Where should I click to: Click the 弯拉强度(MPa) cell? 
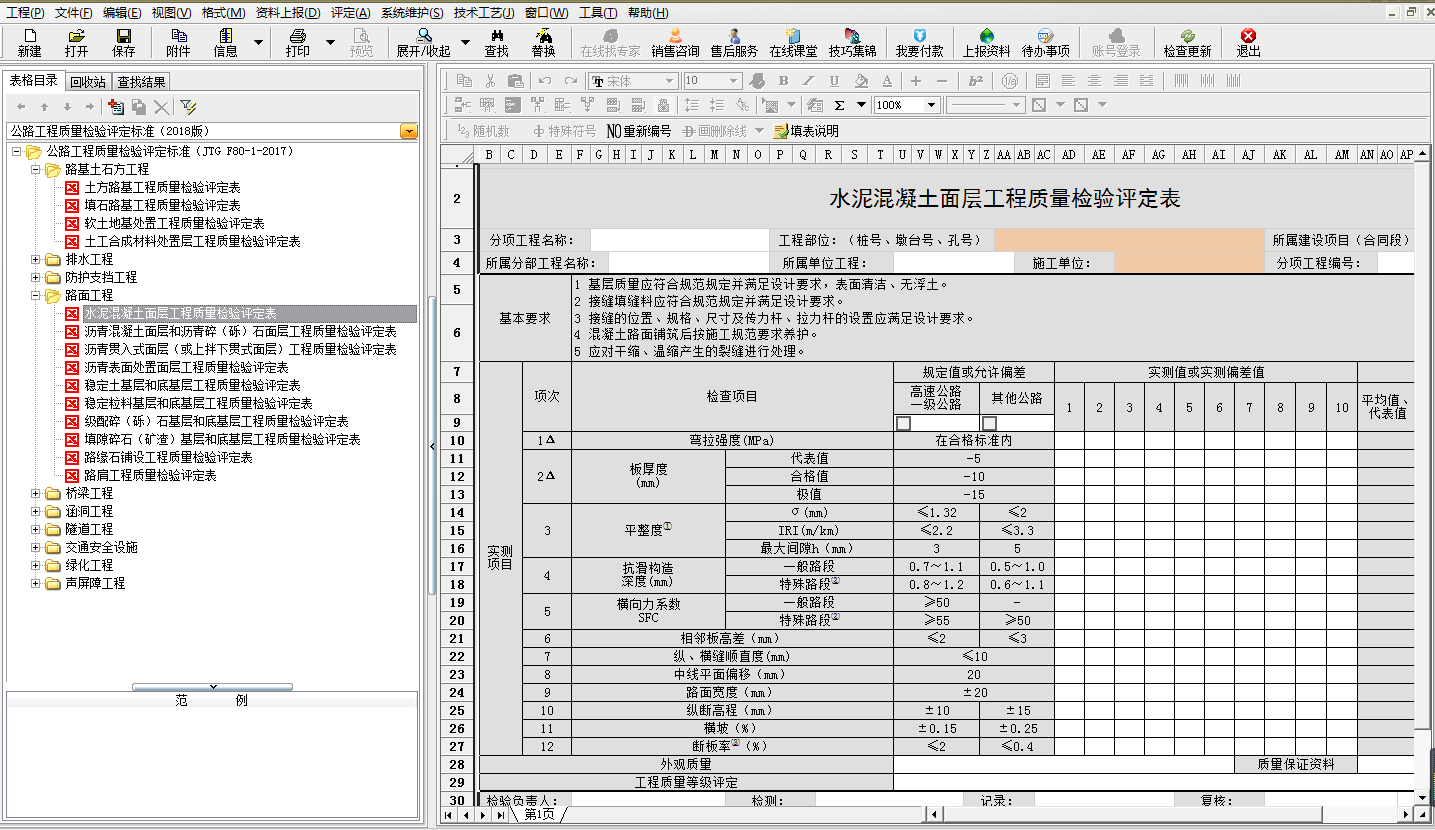[732, 440]
